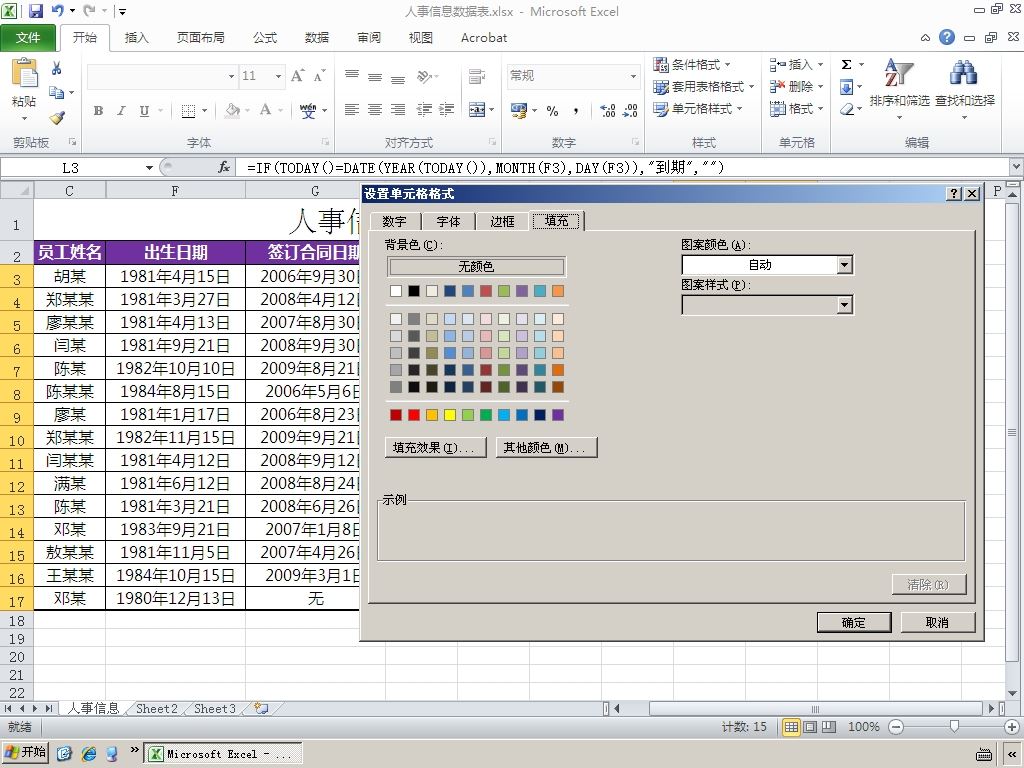Viewport: 1024px width, 768px height.
Task: Click the zoom slider handle
Action: 954,727
